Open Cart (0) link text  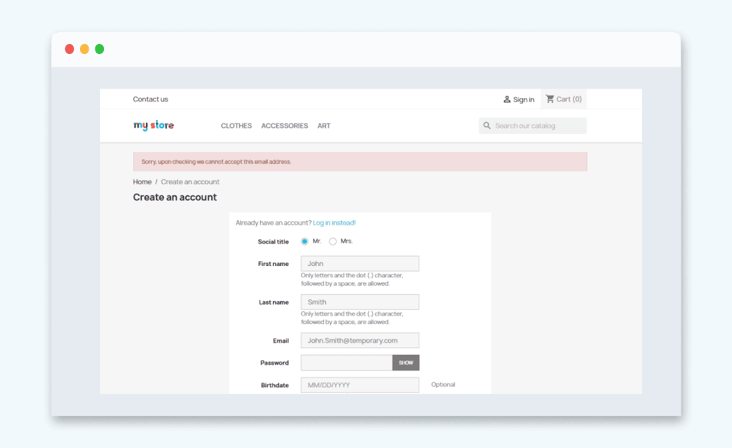tap(569, 99)
